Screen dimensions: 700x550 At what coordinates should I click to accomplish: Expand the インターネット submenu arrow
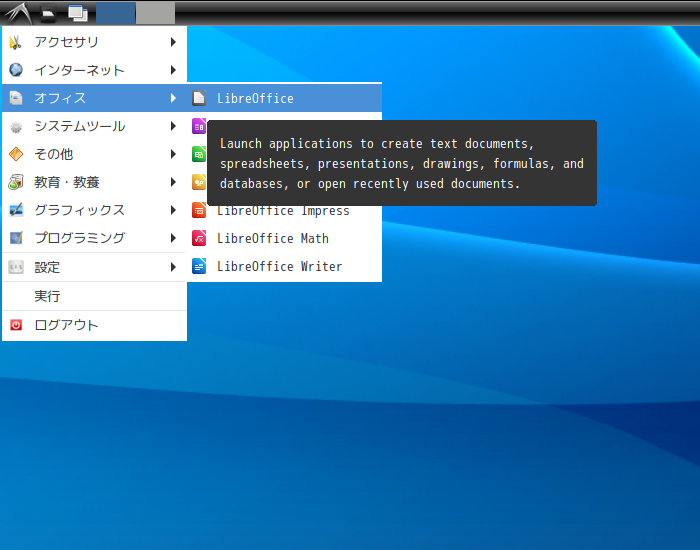click(x=173, y=70)
